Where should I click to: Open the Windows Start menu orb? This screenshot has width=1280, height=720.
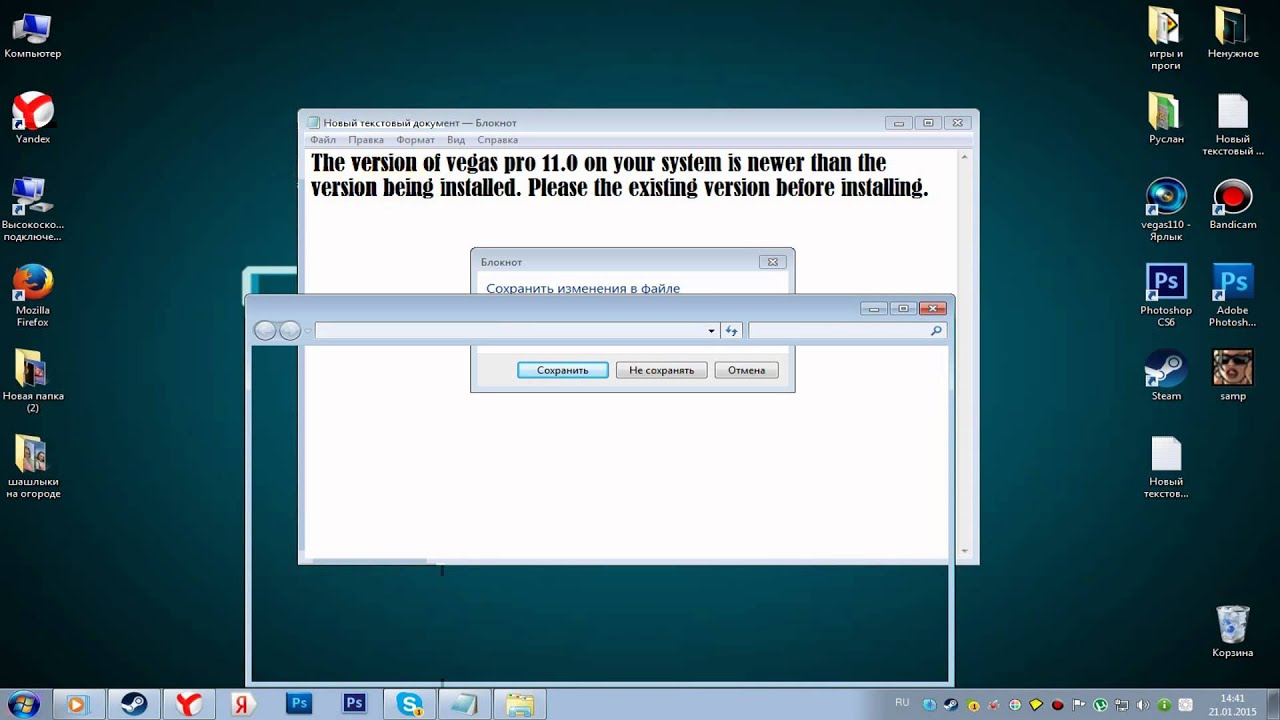(x=22, y=704)
